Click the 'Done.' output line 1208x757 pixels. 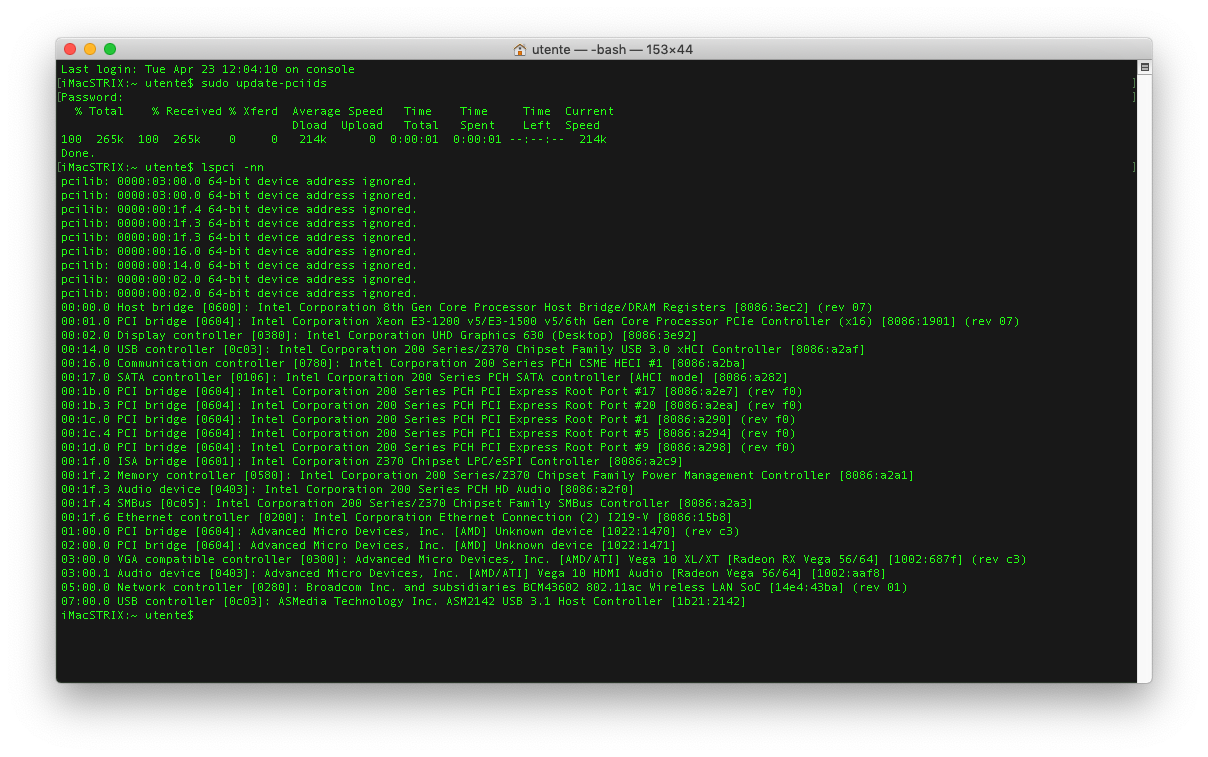pos(79,153)
